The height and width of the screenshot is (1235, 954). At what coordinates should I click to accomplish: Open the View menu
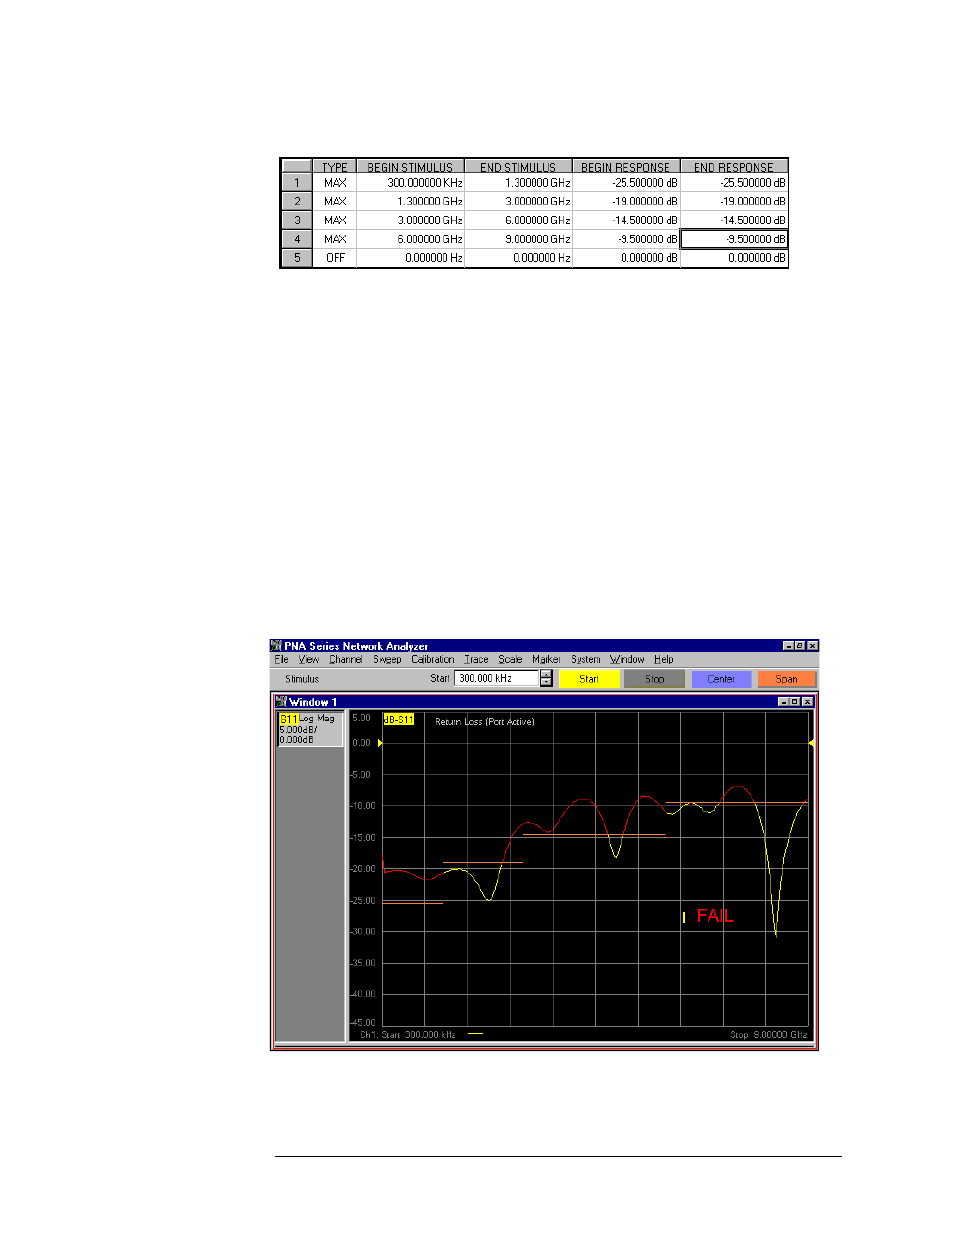point(309,659)
